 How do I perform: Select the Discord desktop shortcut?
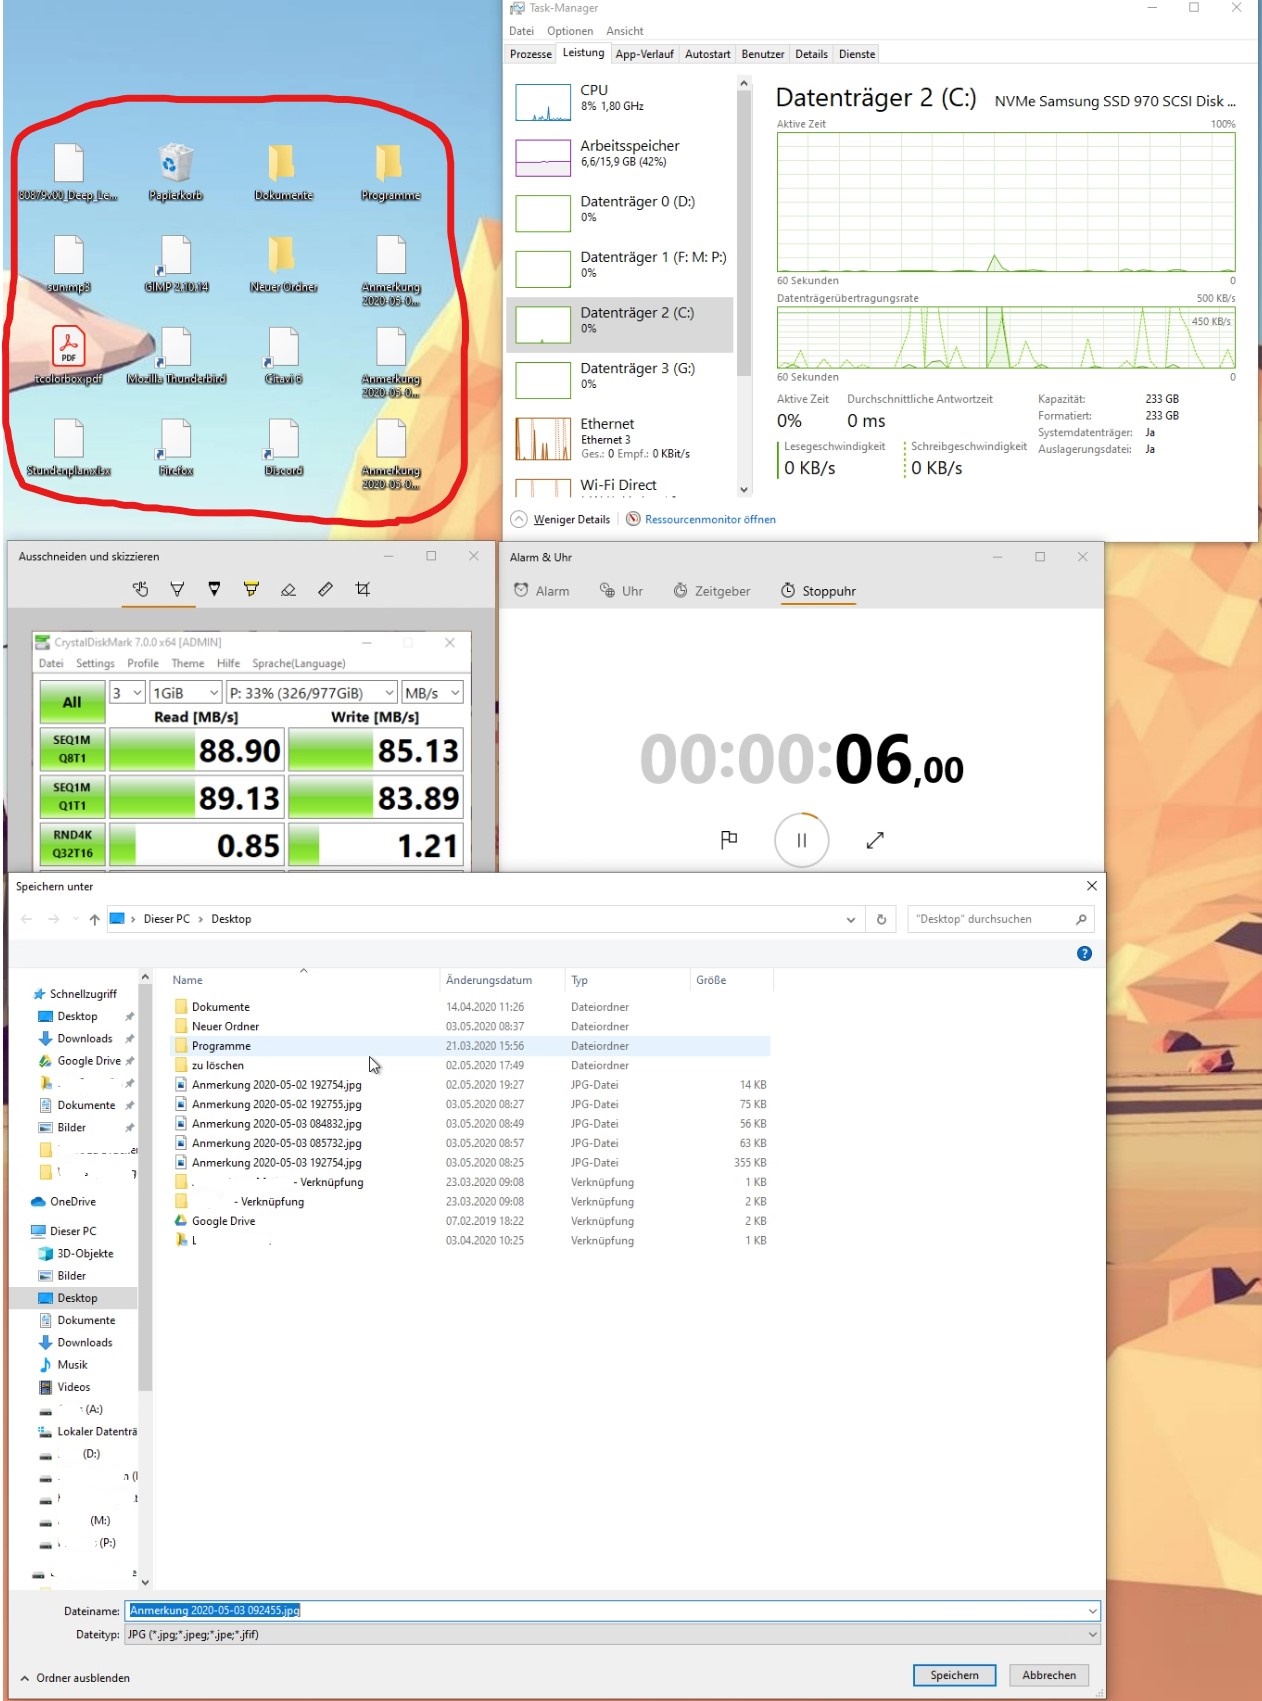[x=283, y=447]
